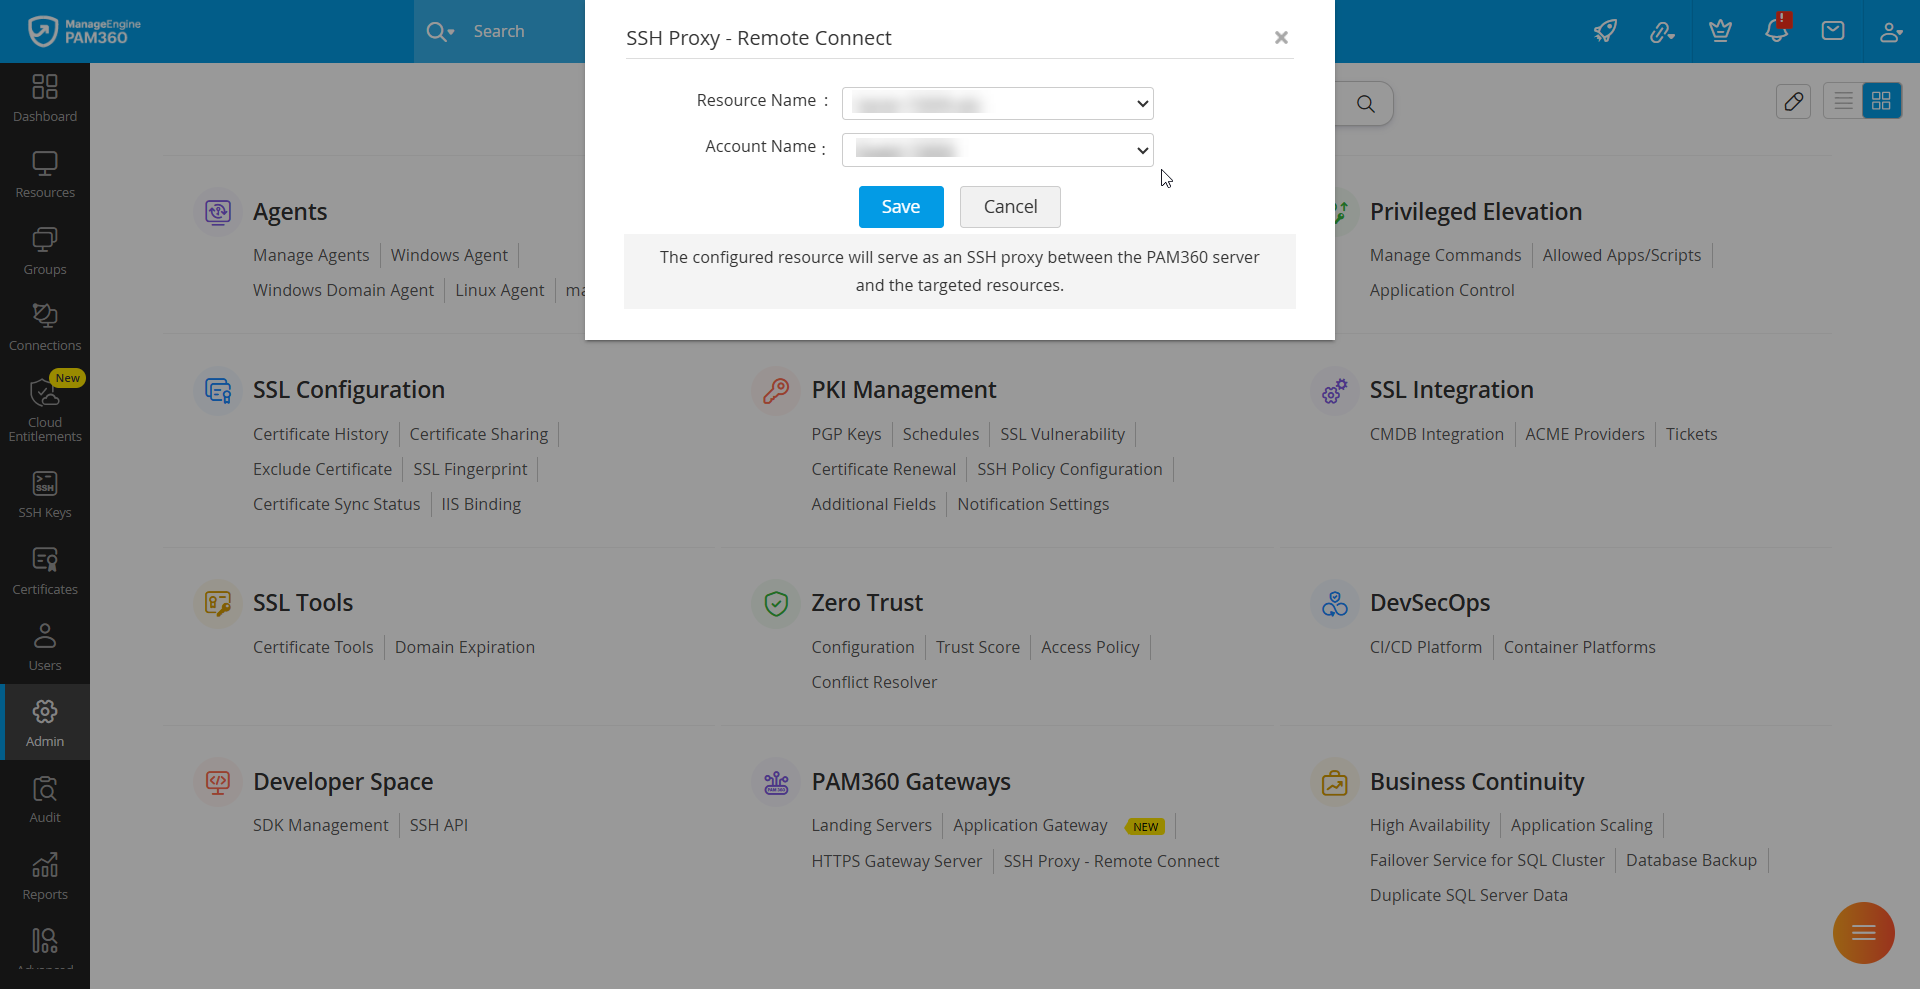Click the user profile icon

coord(1890,31)
